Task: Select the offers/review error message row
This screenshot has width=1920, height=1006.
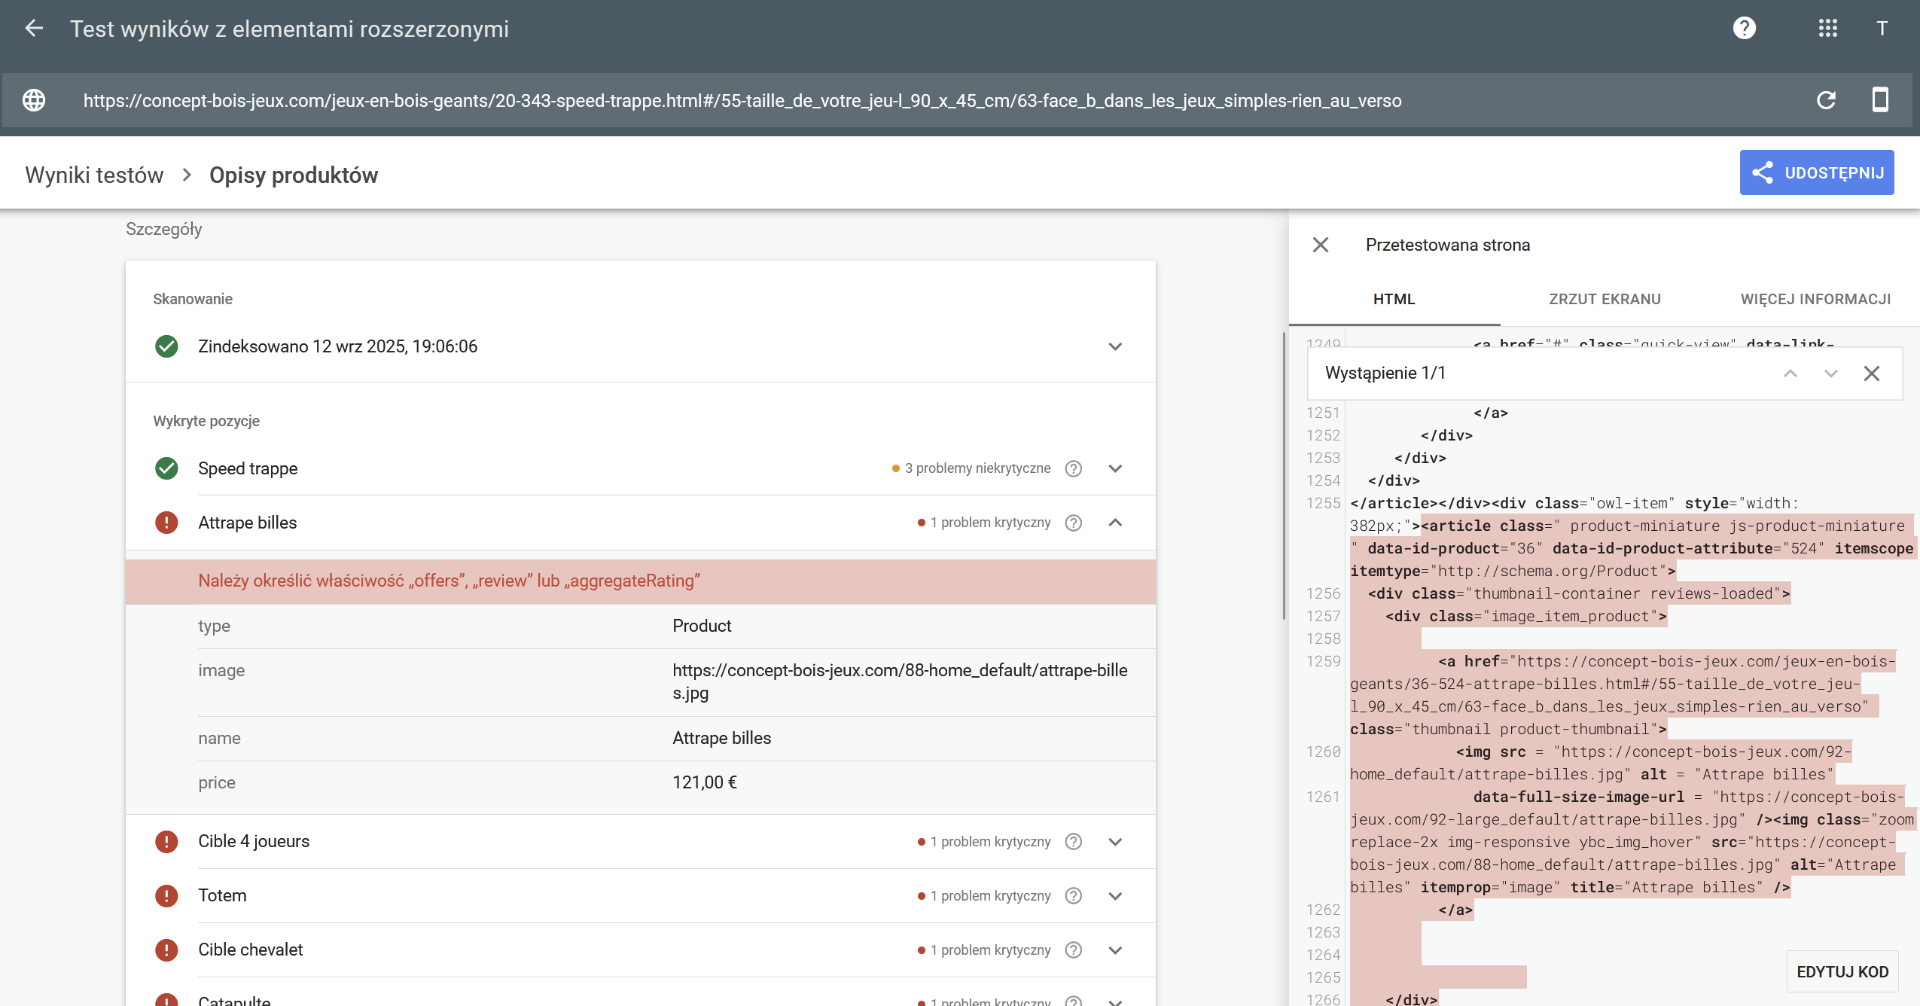Action: pos(640,581)
